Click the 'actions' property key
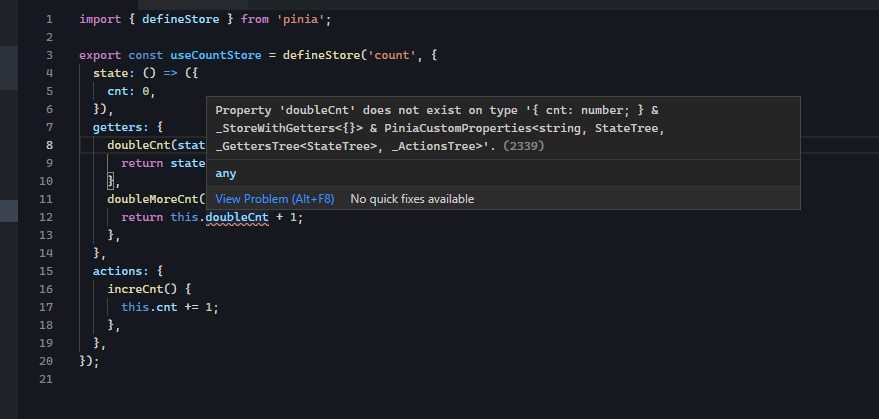This screenshot has width=879, height=419. coord(117,271)
